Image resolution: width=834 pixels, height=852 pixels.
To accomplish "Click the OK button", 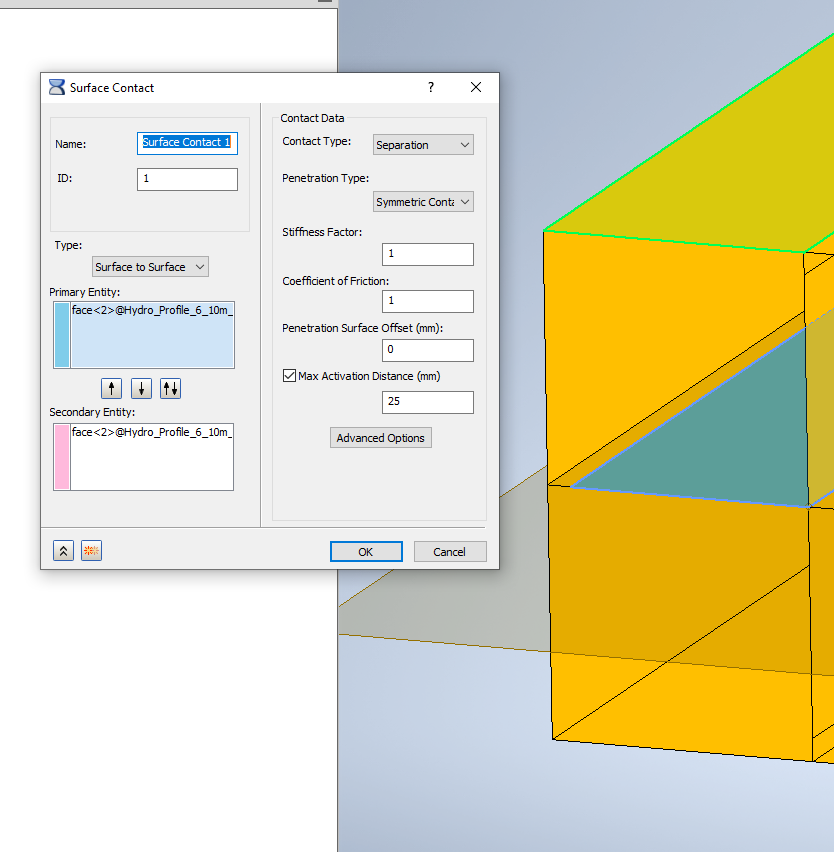I will point(365,551).
